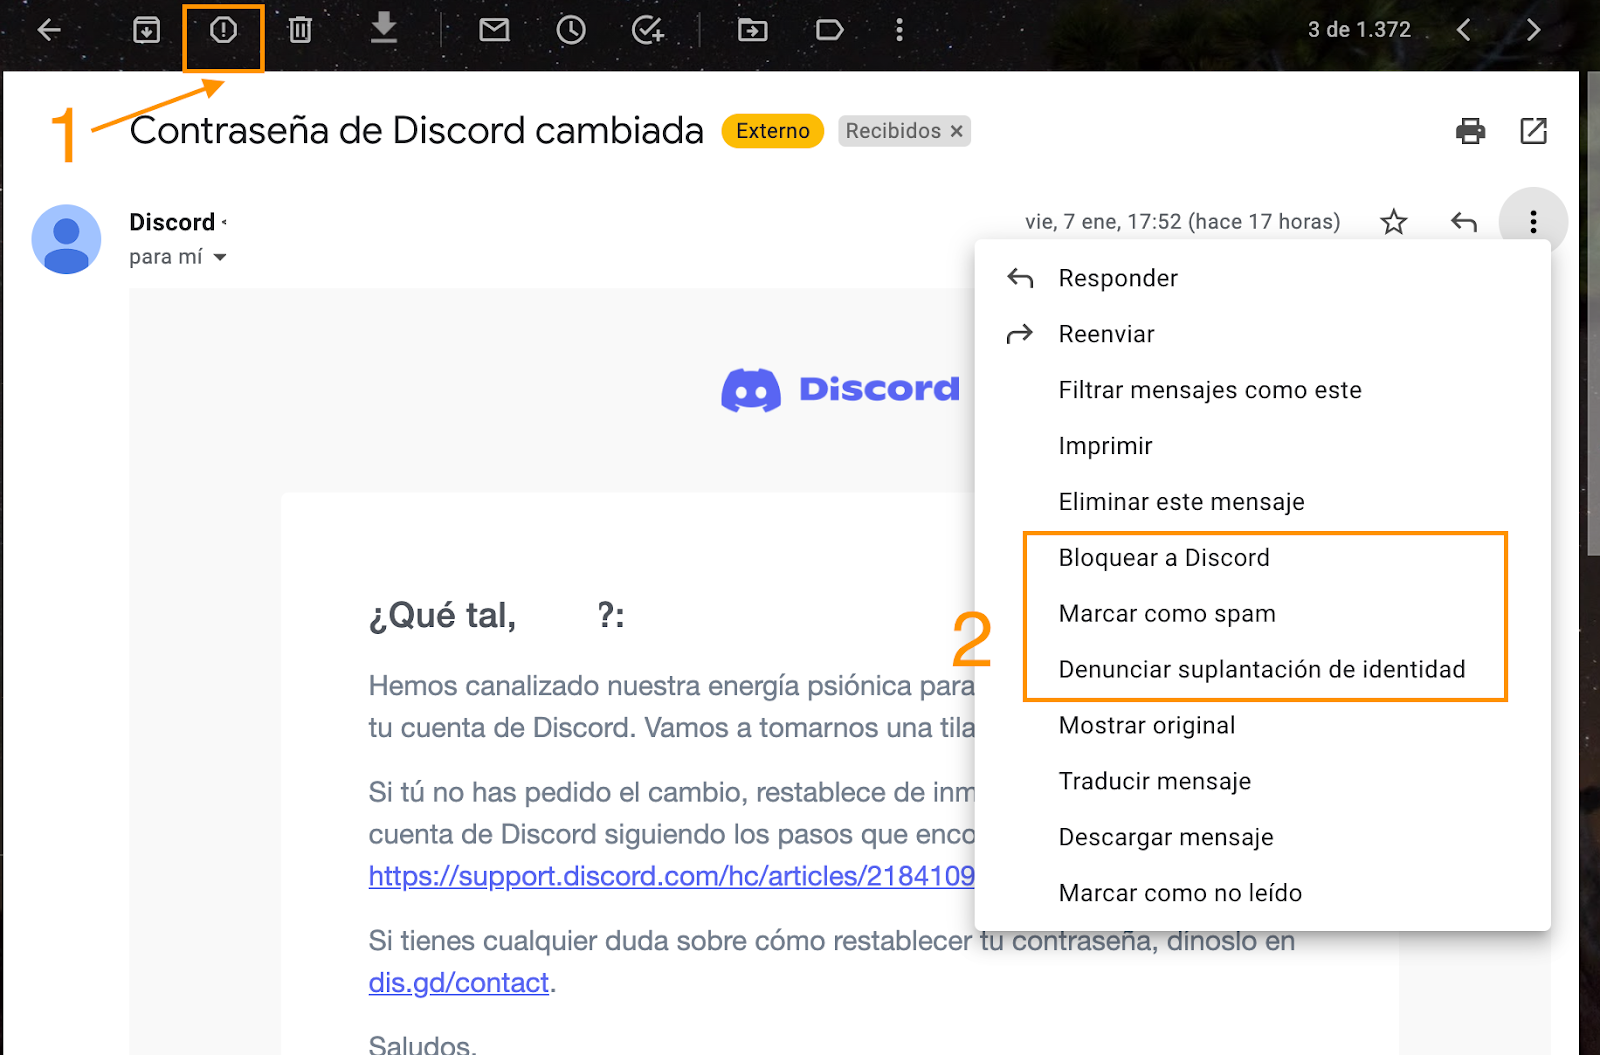
Task: Select Mostrar original
Action: pos(1262,726)
